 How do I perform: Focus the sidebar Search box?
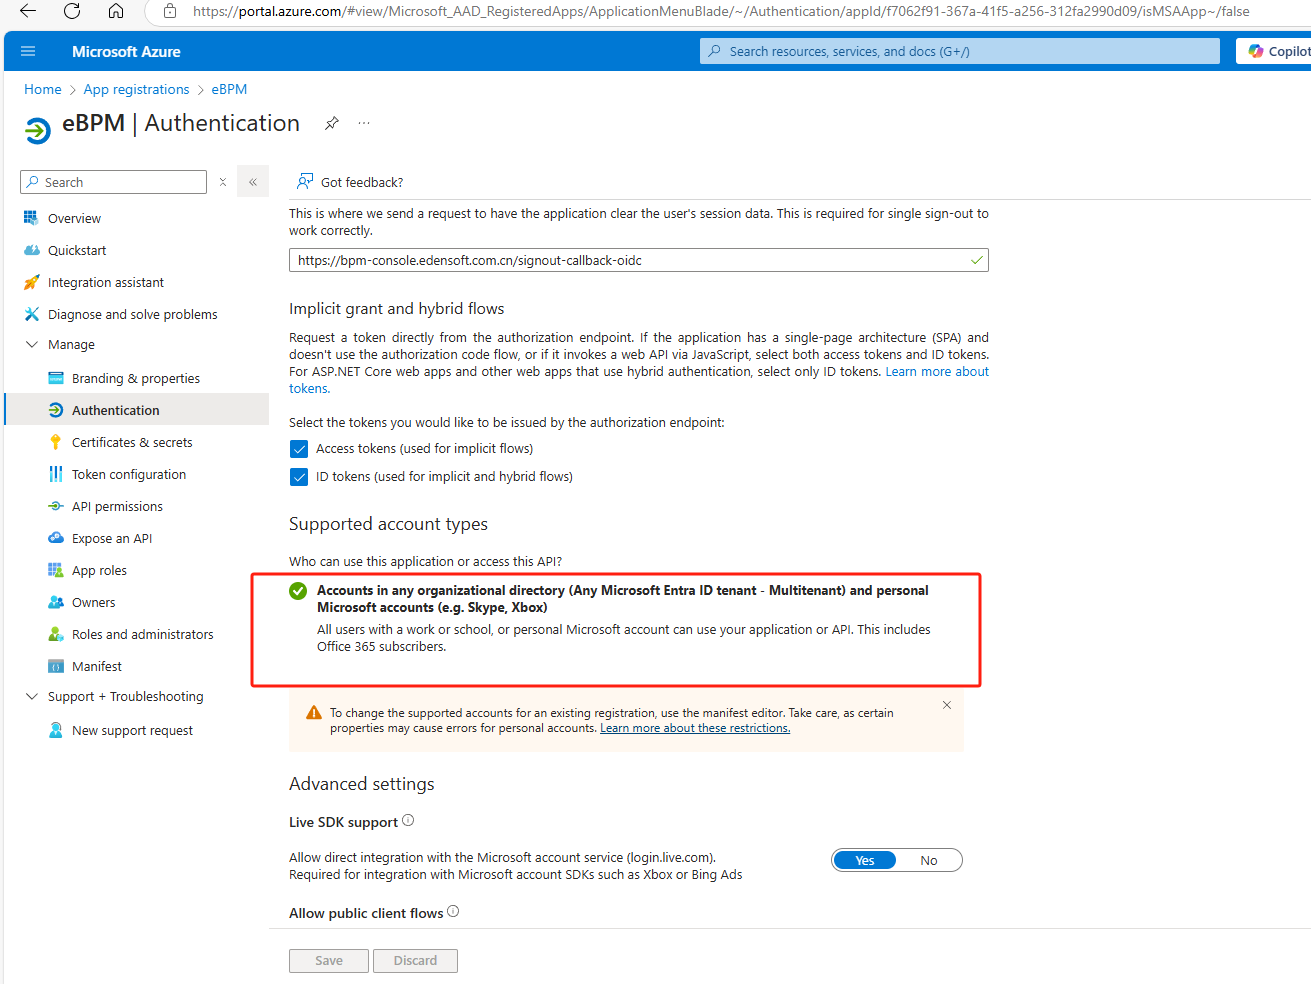(113, 182)
